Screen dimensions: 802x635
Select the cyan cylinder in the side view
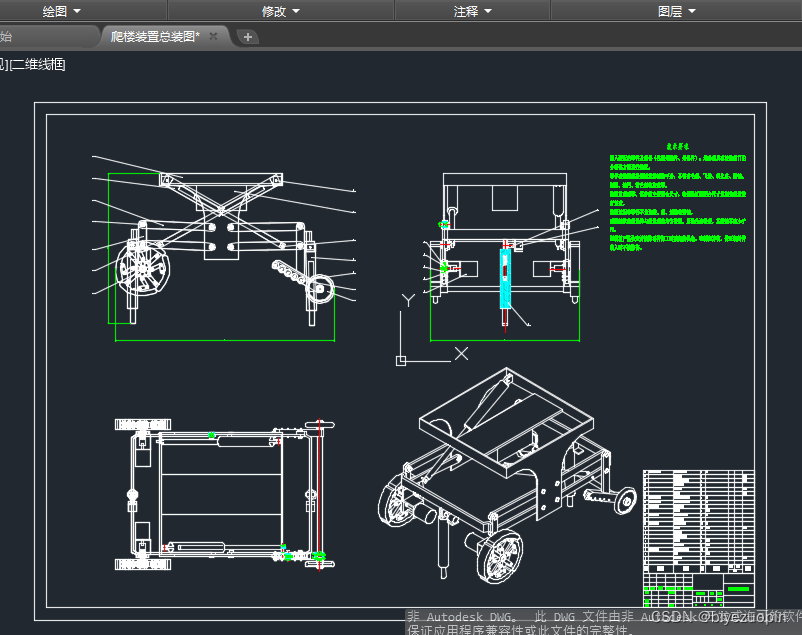505,279
